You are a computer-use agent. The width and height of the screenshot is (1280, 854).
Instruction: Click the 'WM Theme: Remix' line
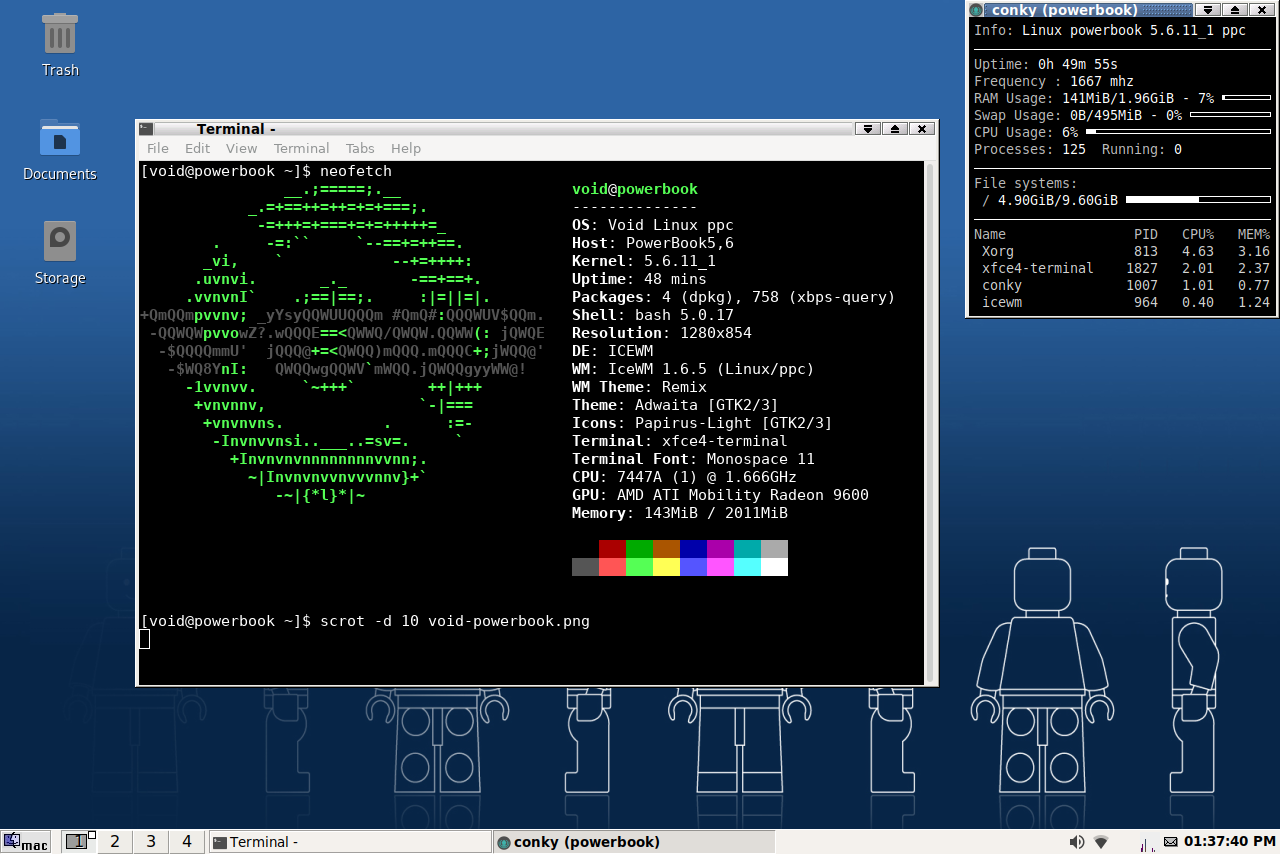640,387
